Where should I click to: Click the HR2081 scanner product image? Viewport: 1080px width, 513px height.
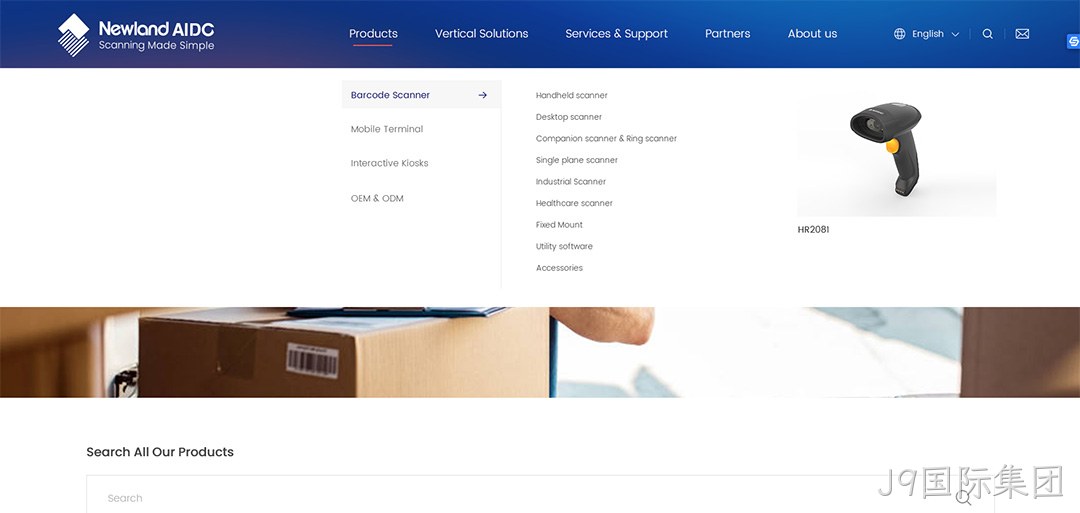[x=896, y=154]
